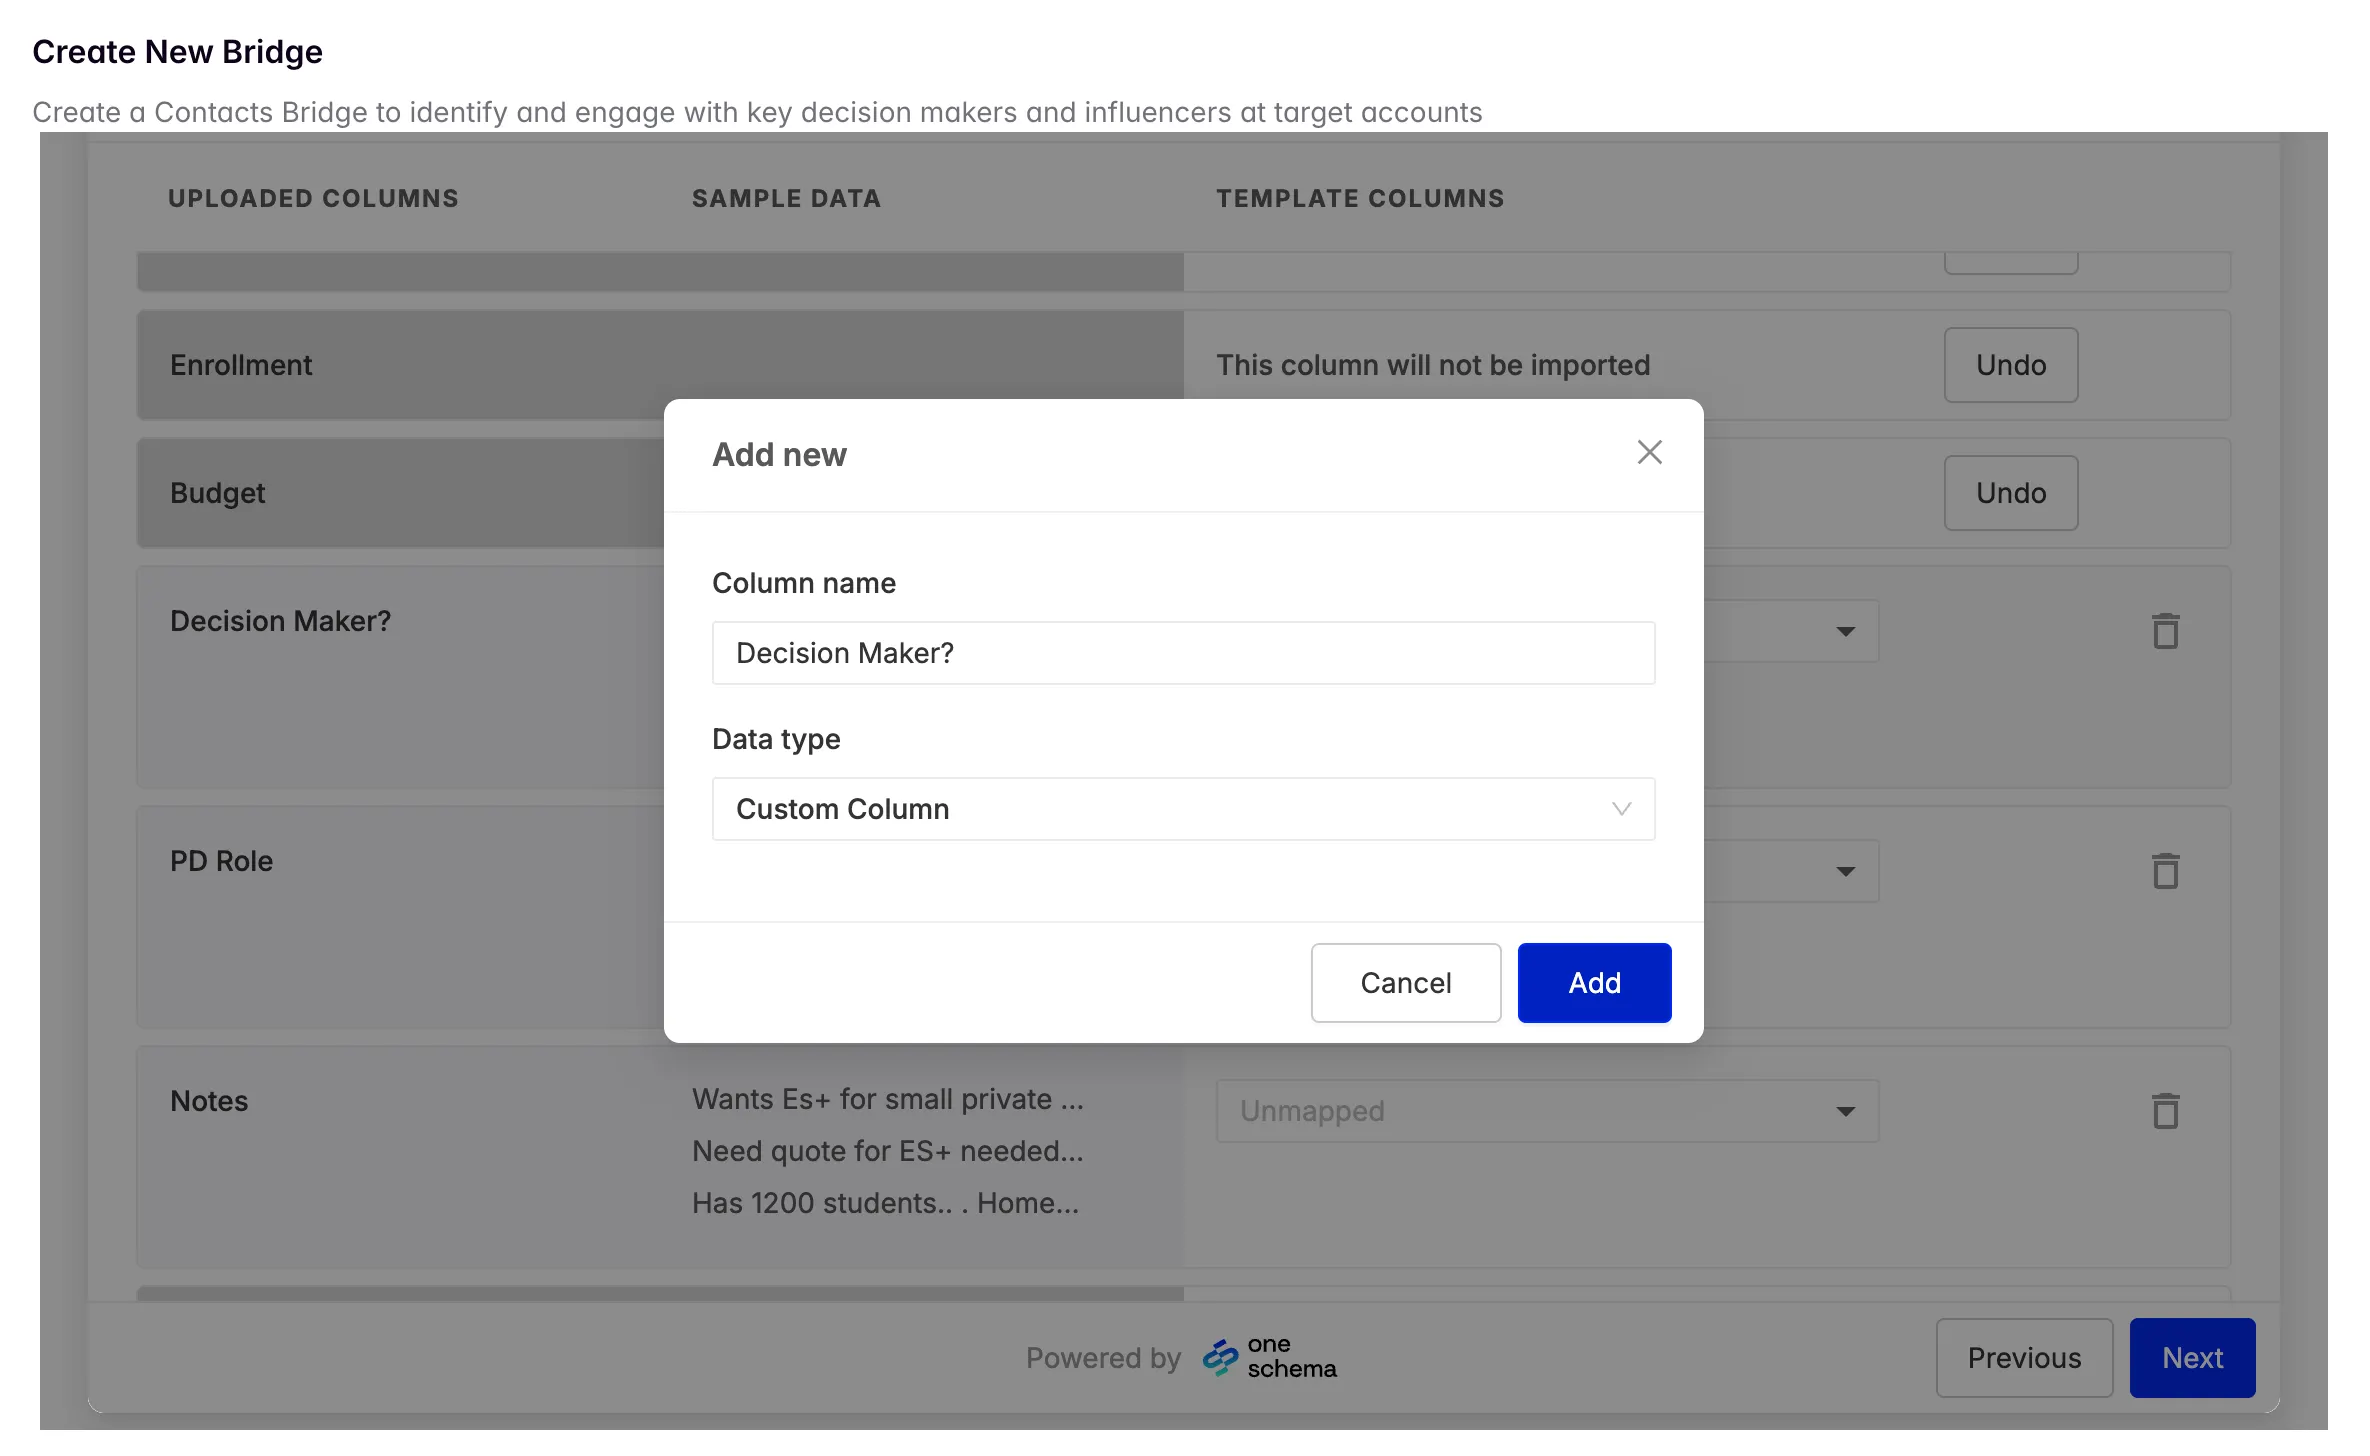Viewport: 2370px width, 1456px height.
Task: Expand the PD Role template dropdown arrow
Action: point(1845,872)
